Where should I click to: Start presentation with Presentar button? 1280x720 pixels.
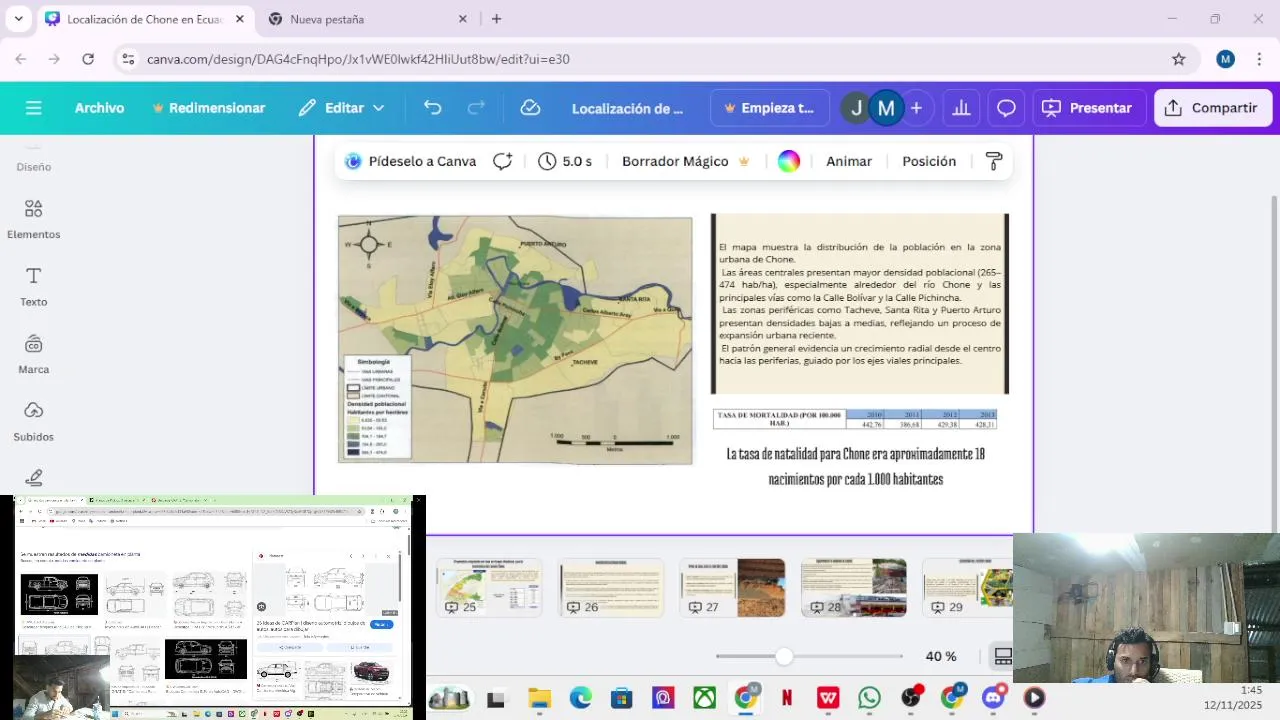point(1088,108)
